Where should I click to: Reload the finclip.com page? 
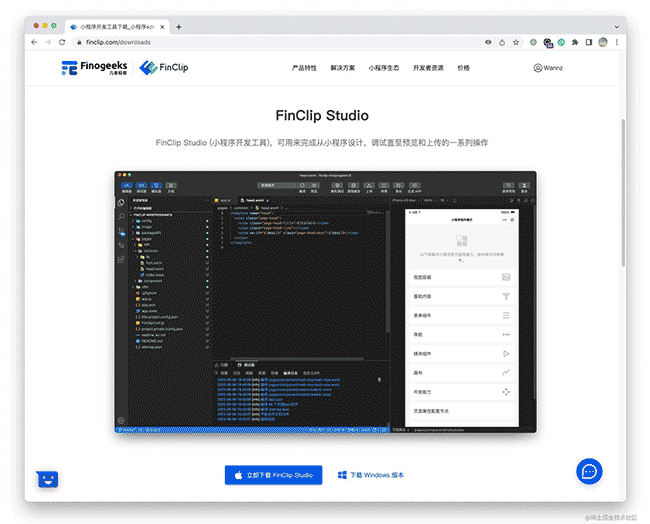click(62, 42)
